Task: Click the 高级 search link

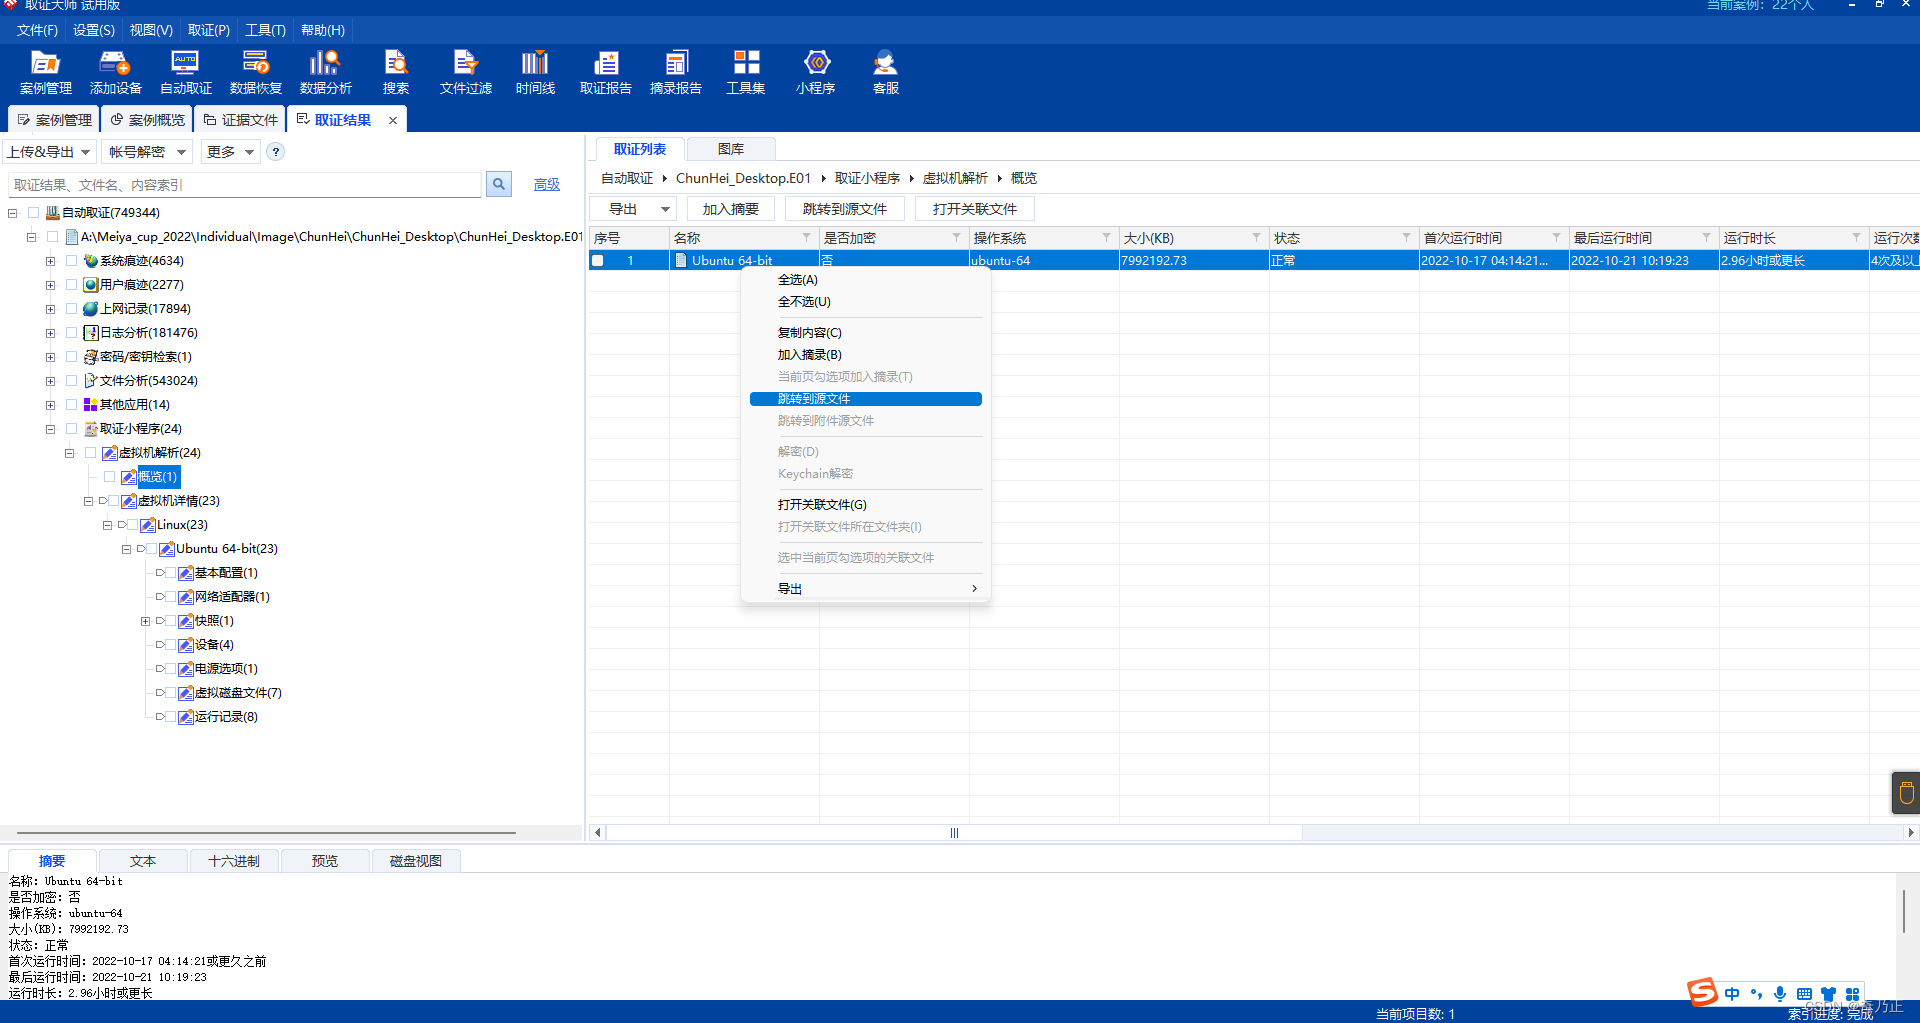Action: (x=547, y=184)
